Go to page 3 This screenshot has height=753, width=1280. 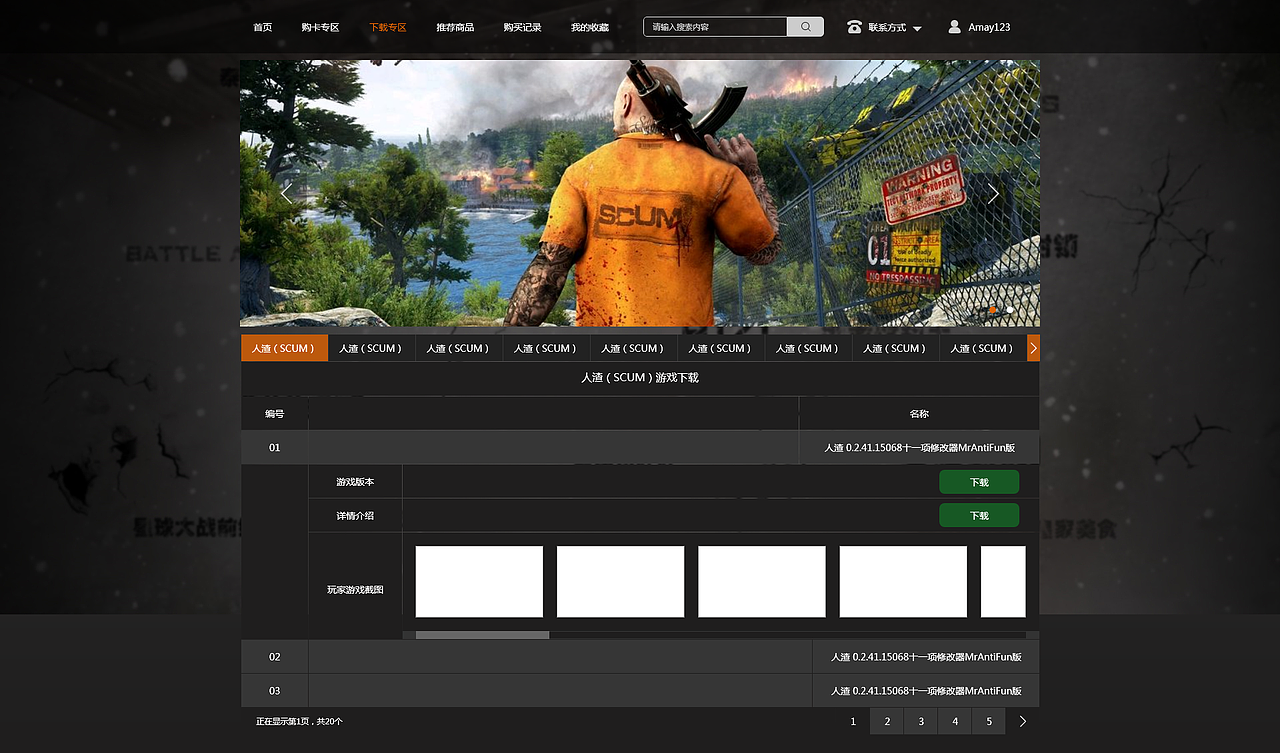tap(921, 721)
